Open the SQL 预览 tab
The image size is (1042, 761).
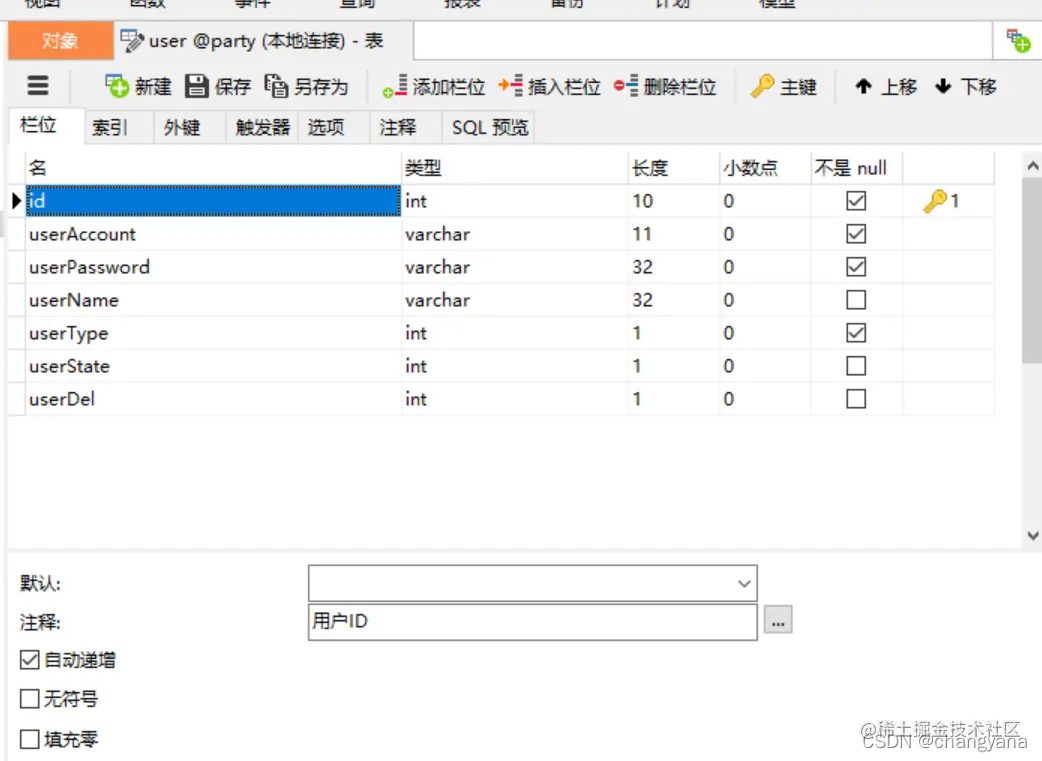(490, 127)
